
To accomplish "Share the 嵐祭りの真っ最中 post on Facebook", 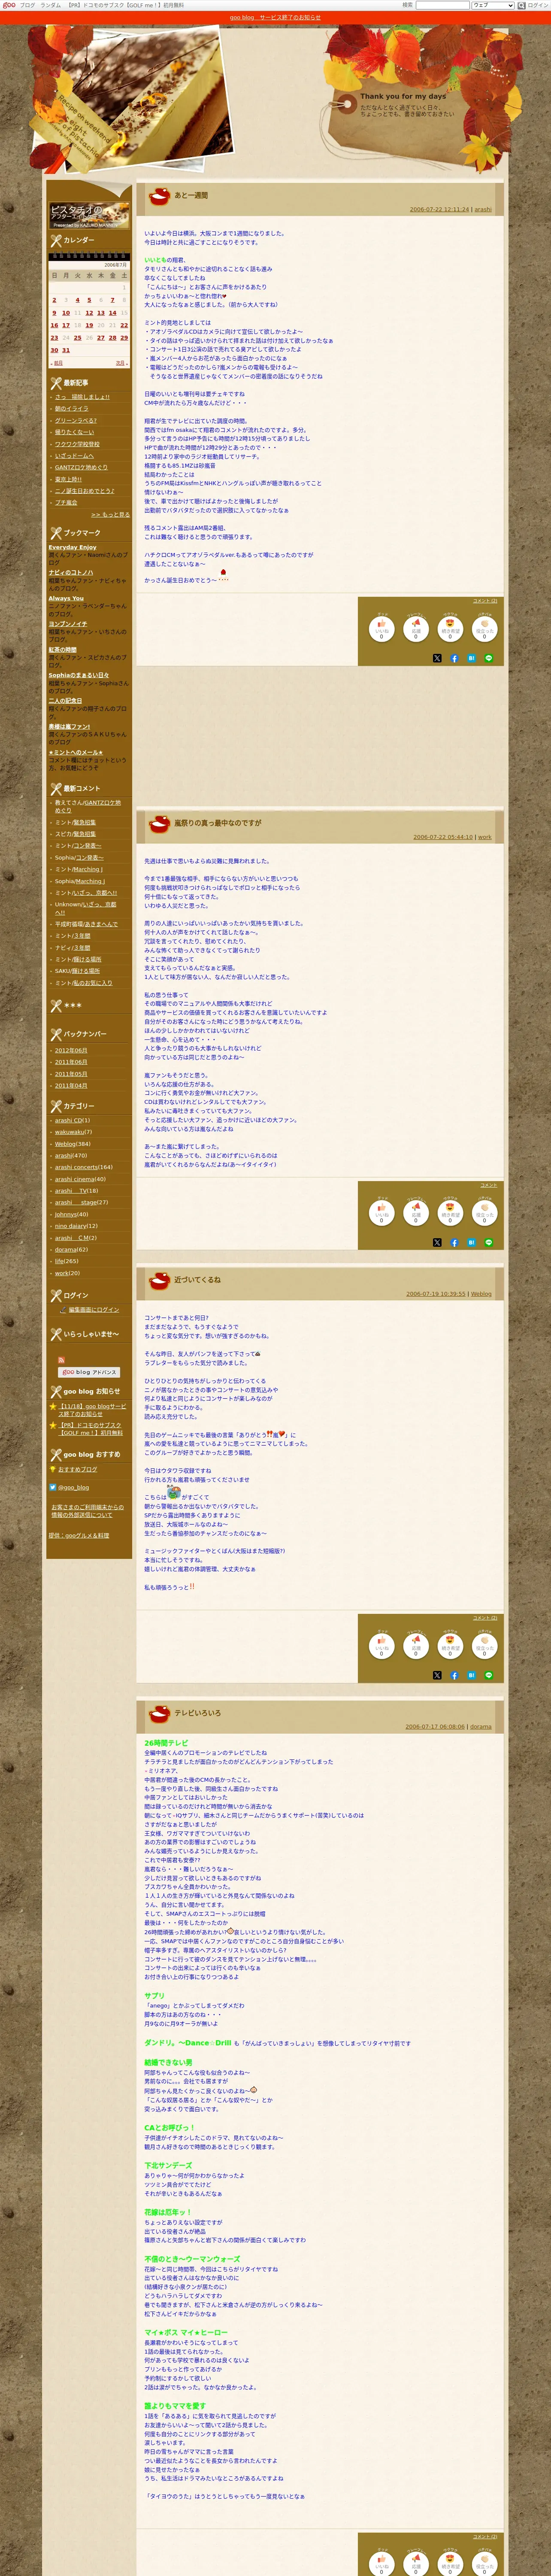I will tap(454, 1242).
